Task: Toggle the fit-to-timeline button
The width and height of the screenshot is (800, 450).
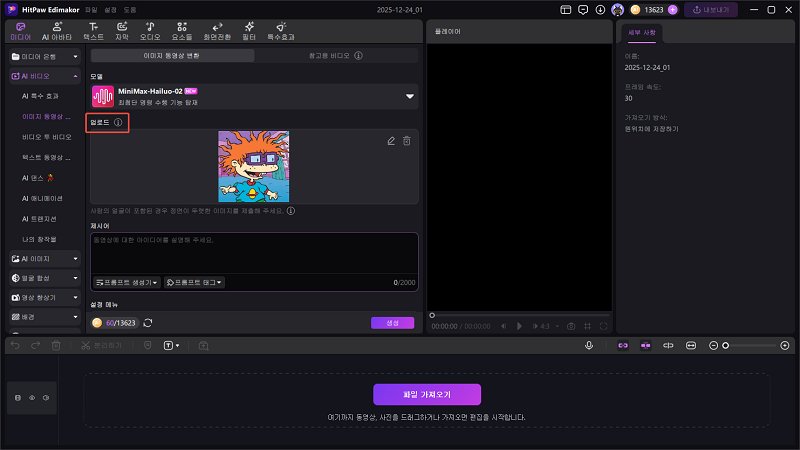Action: click(x=691, y=345)
